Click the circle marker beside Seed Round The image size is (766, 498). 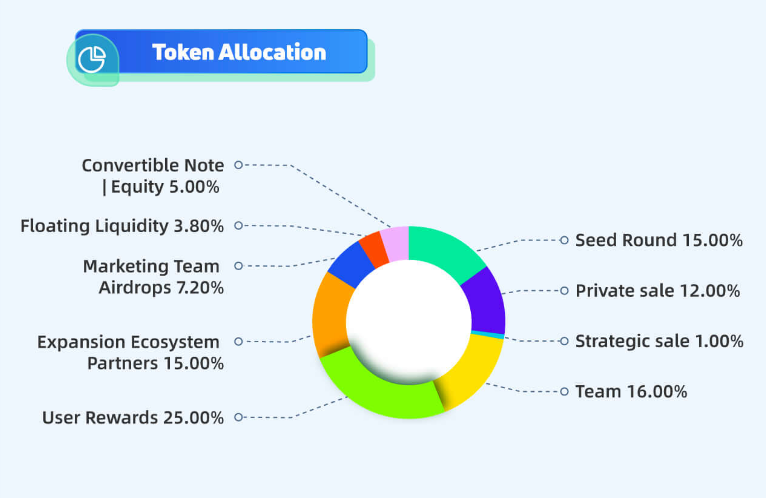point(564,240)
